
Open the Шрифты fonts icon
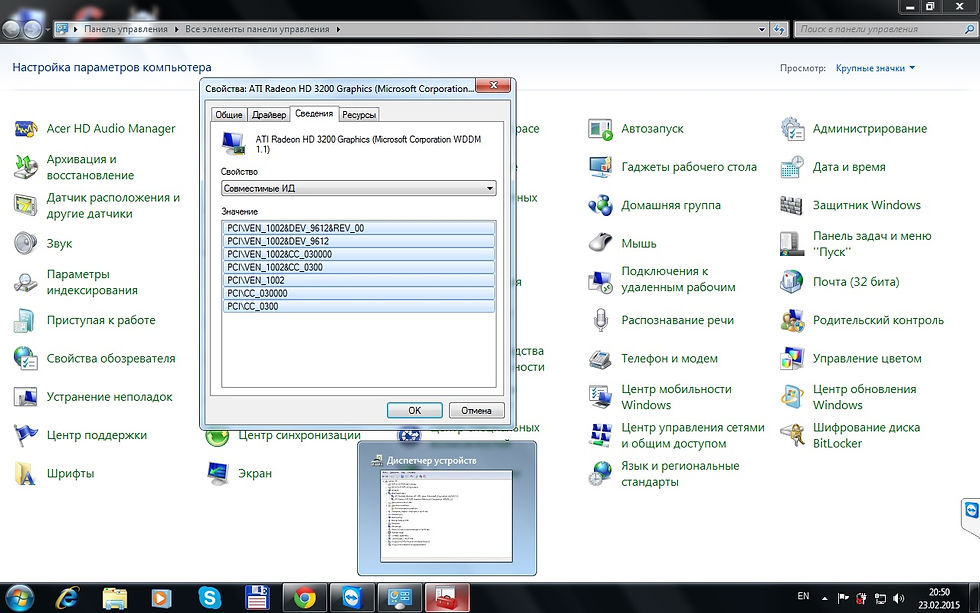click(26, 474)
